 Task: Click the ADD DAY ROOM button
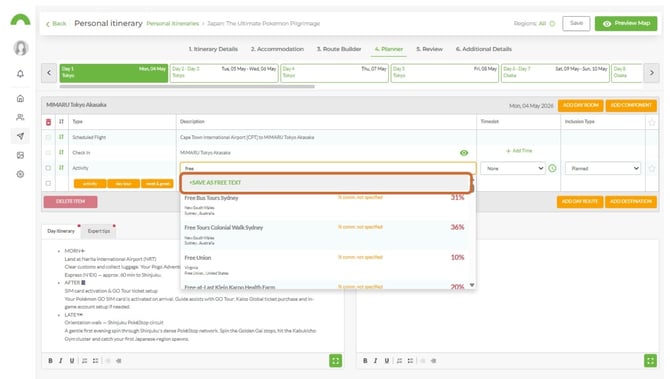(x=580, y=105)
